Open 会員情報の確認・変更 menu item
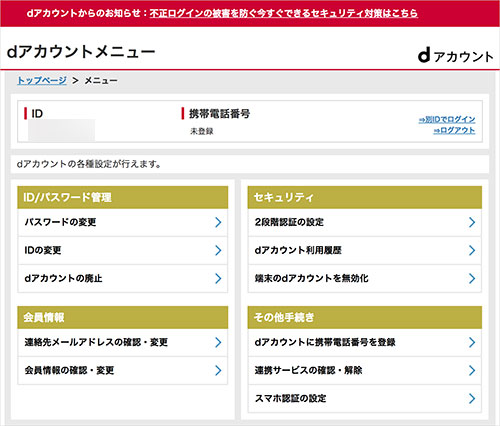This screenshot has height=426, width=500. [123, 370]
